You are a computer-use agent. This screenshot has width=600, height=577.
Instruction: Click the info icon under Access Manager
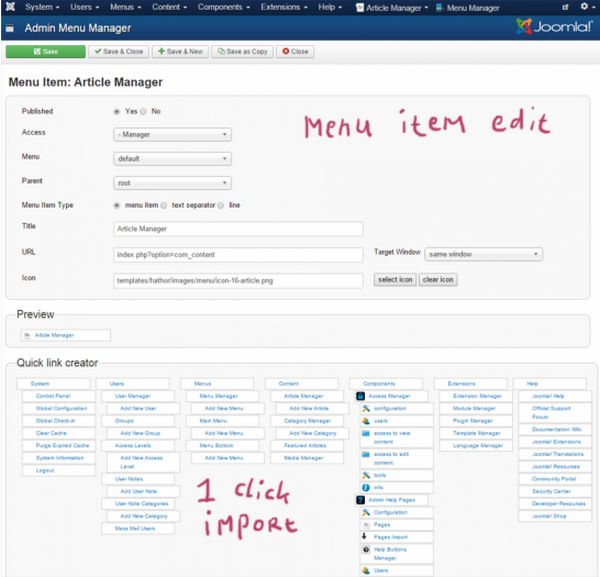click(x=366, y=487)
